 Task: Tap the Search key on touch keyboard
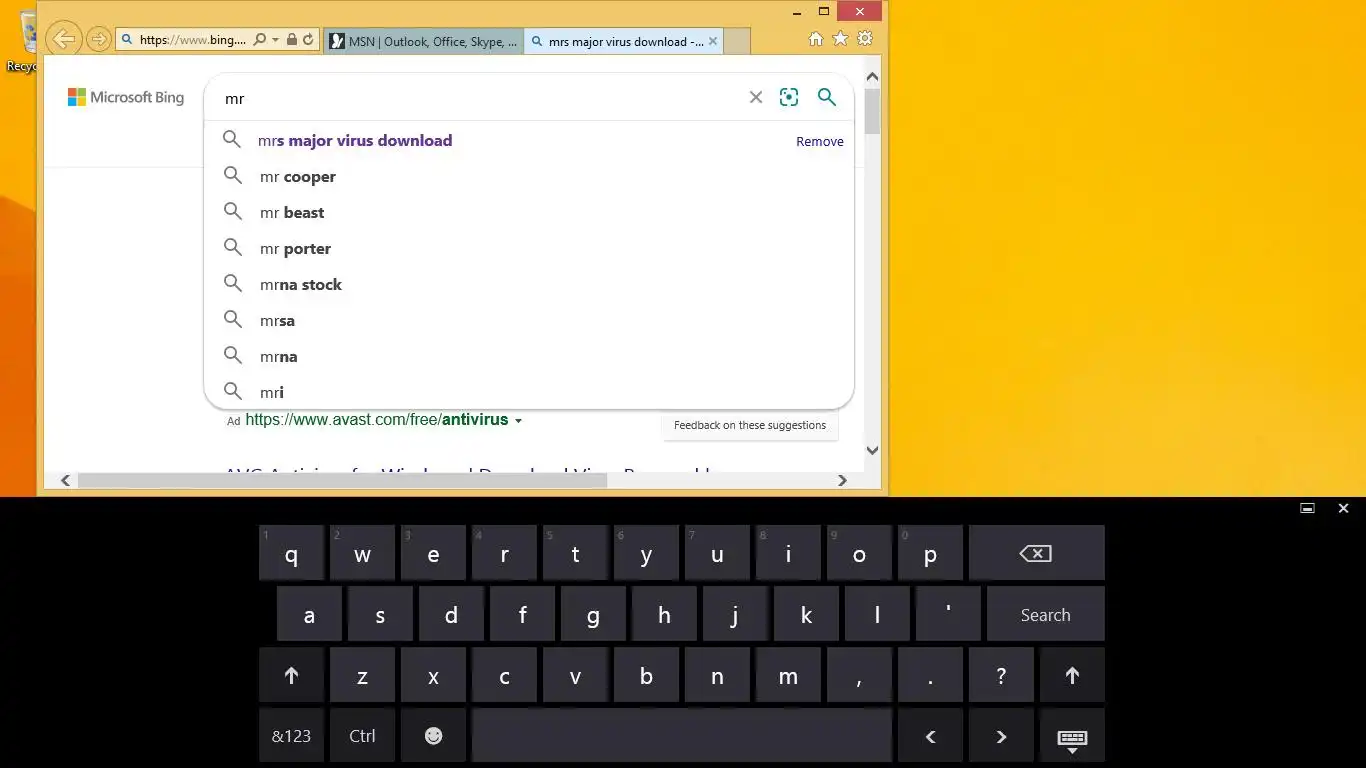(1046, 614)
